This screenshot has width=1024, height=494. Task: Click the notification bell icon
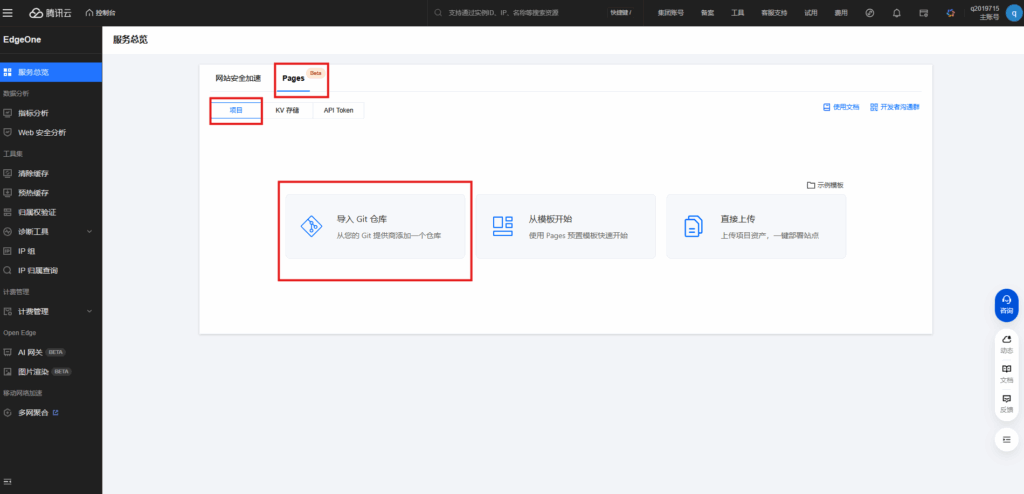(896, 13)
